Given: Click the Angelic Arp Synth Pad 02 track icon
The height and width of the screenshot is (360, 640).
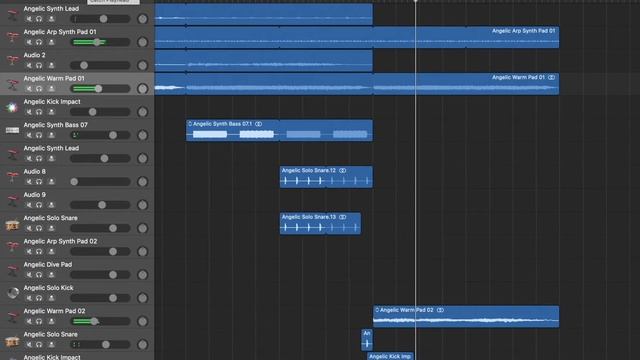Looking at the screenshot, I should coord(12,247).
